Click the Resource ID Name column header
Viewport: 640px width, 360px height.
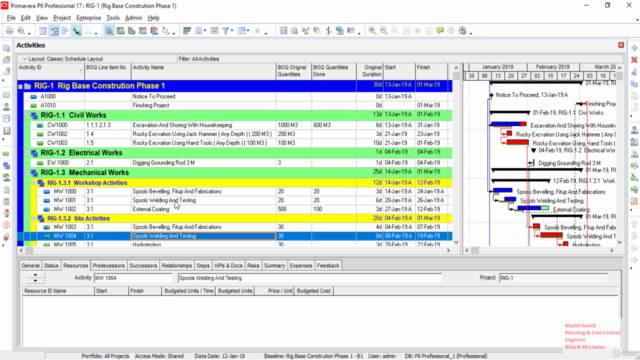point(58,291)
